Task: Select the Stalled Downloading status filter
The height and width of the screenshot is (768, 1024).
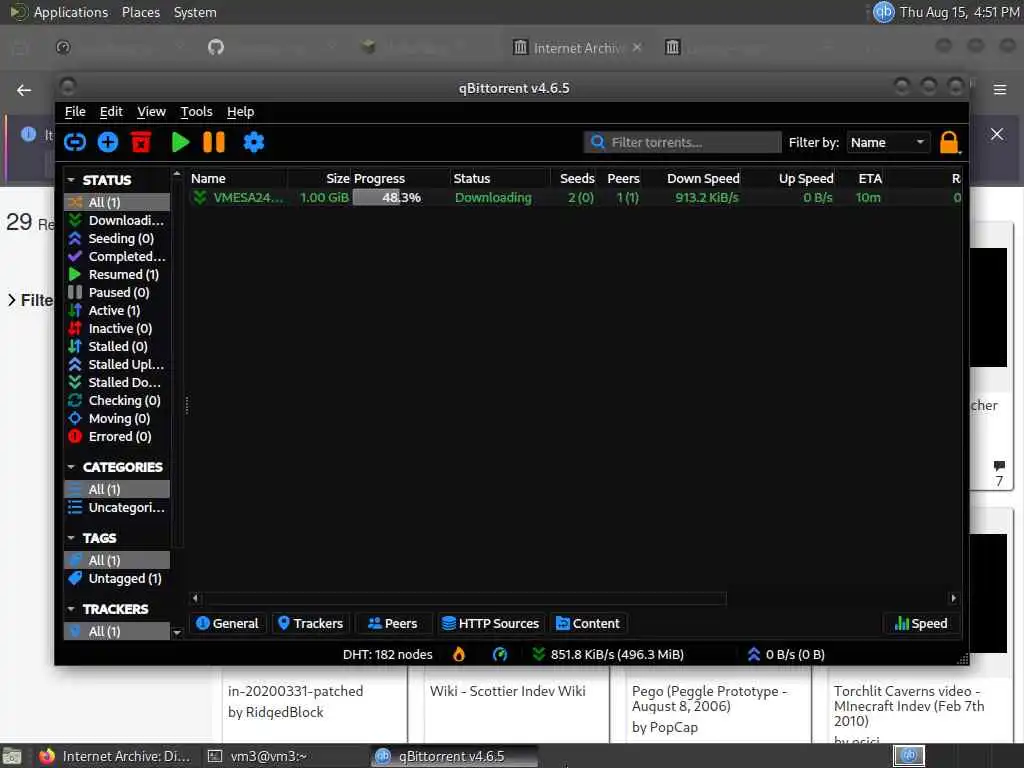Action: click(118, 382)
